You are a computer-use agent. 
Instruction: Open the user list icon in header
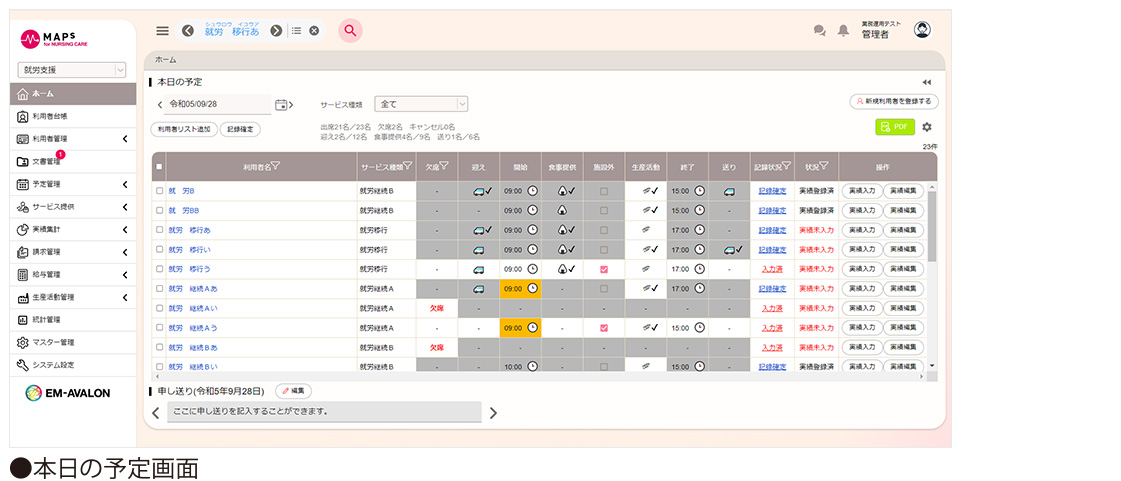pos(297,31)
